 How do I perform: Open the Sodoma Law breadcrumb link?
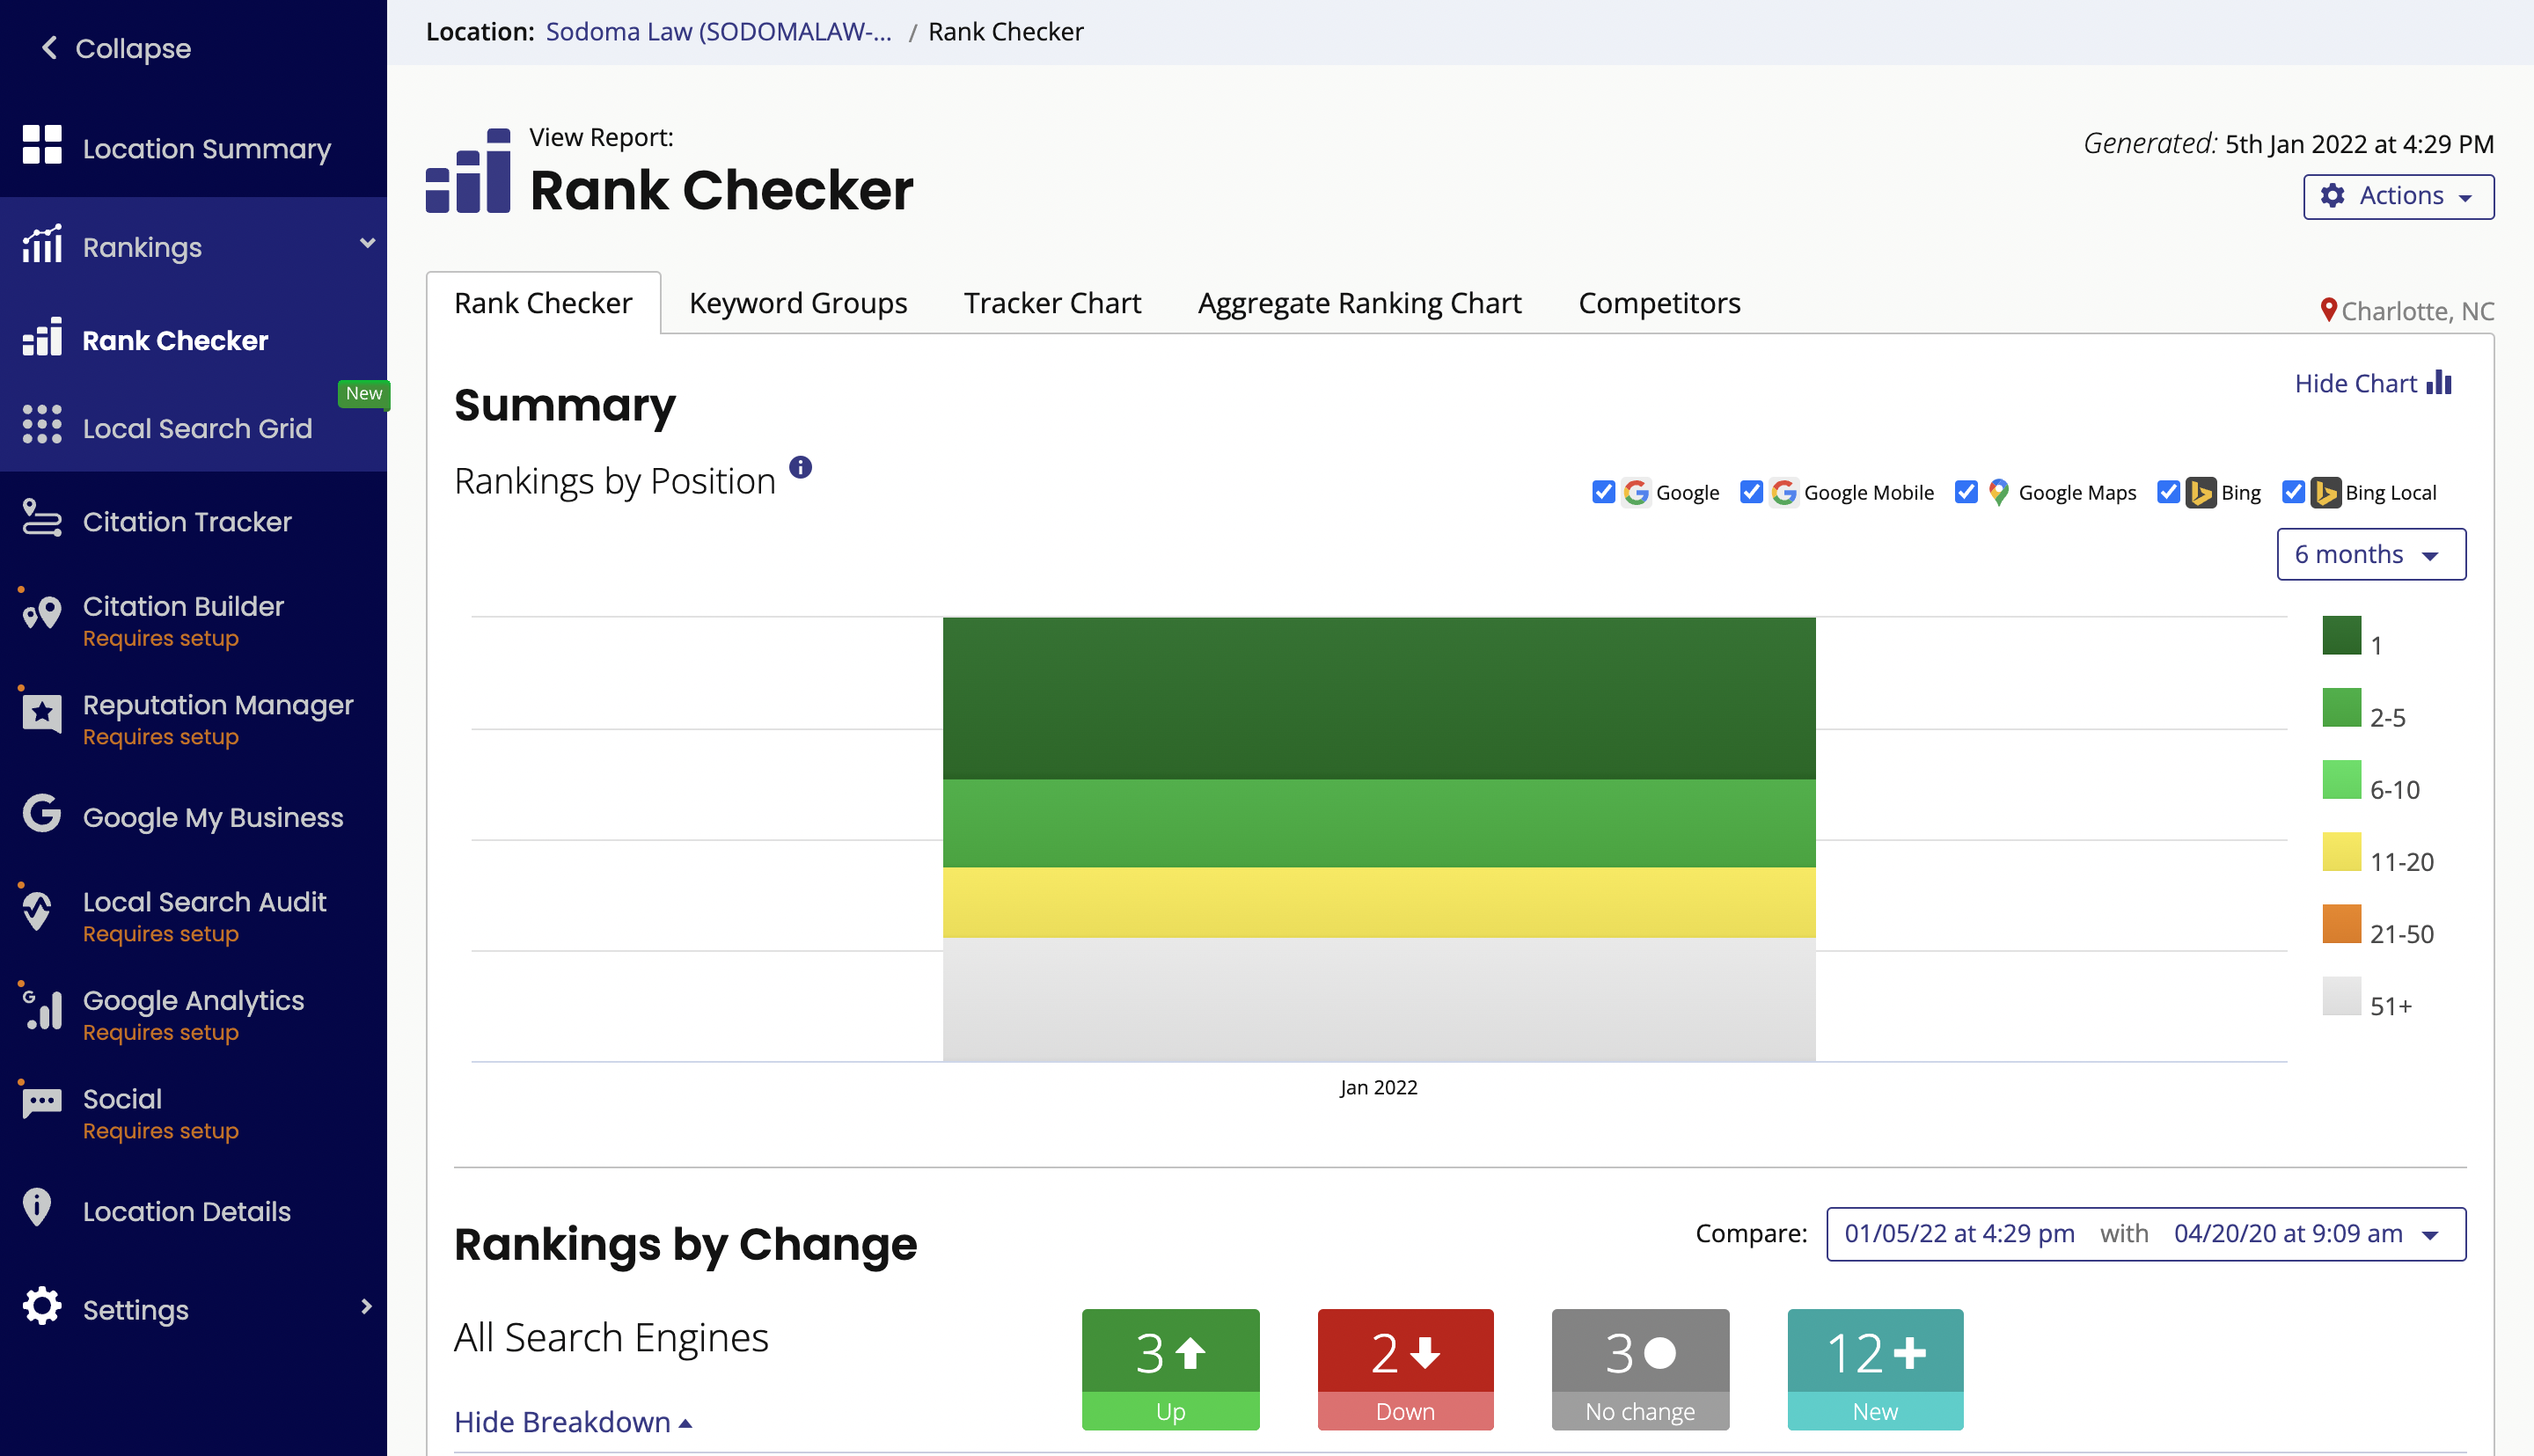click(718, 32)
